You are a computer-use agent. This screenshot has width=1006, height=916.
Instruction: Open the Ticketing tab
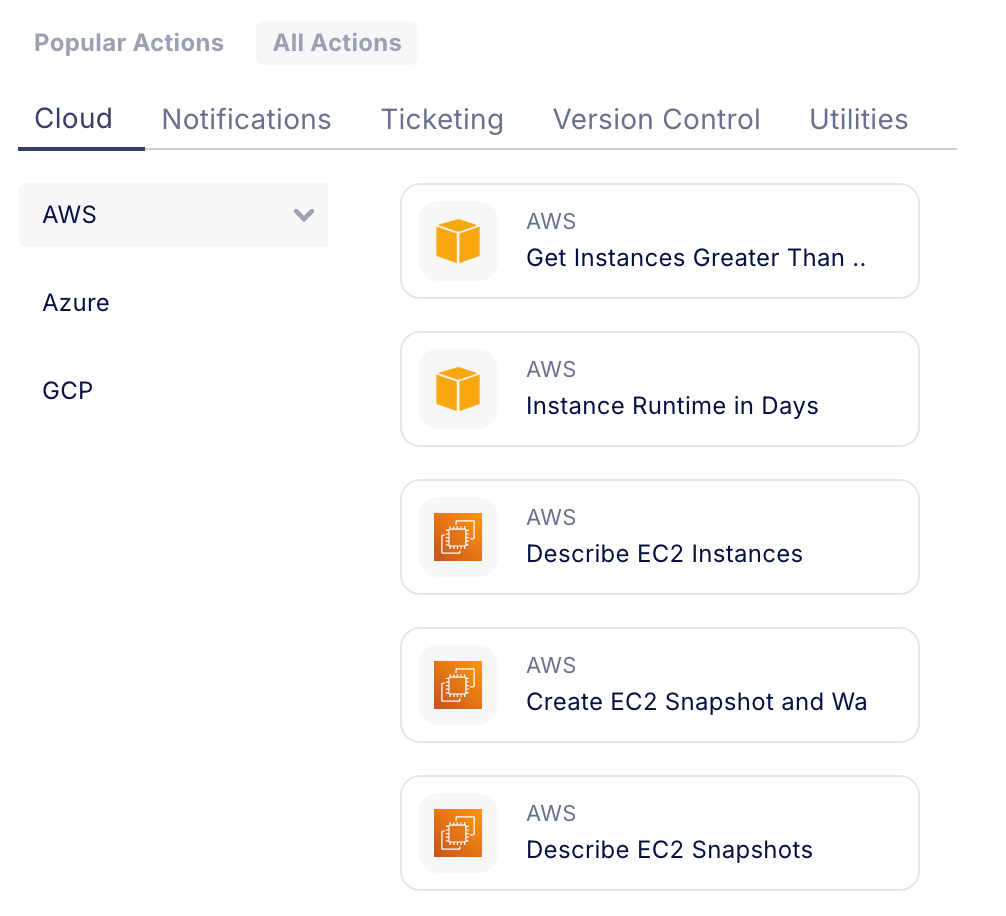442,120
